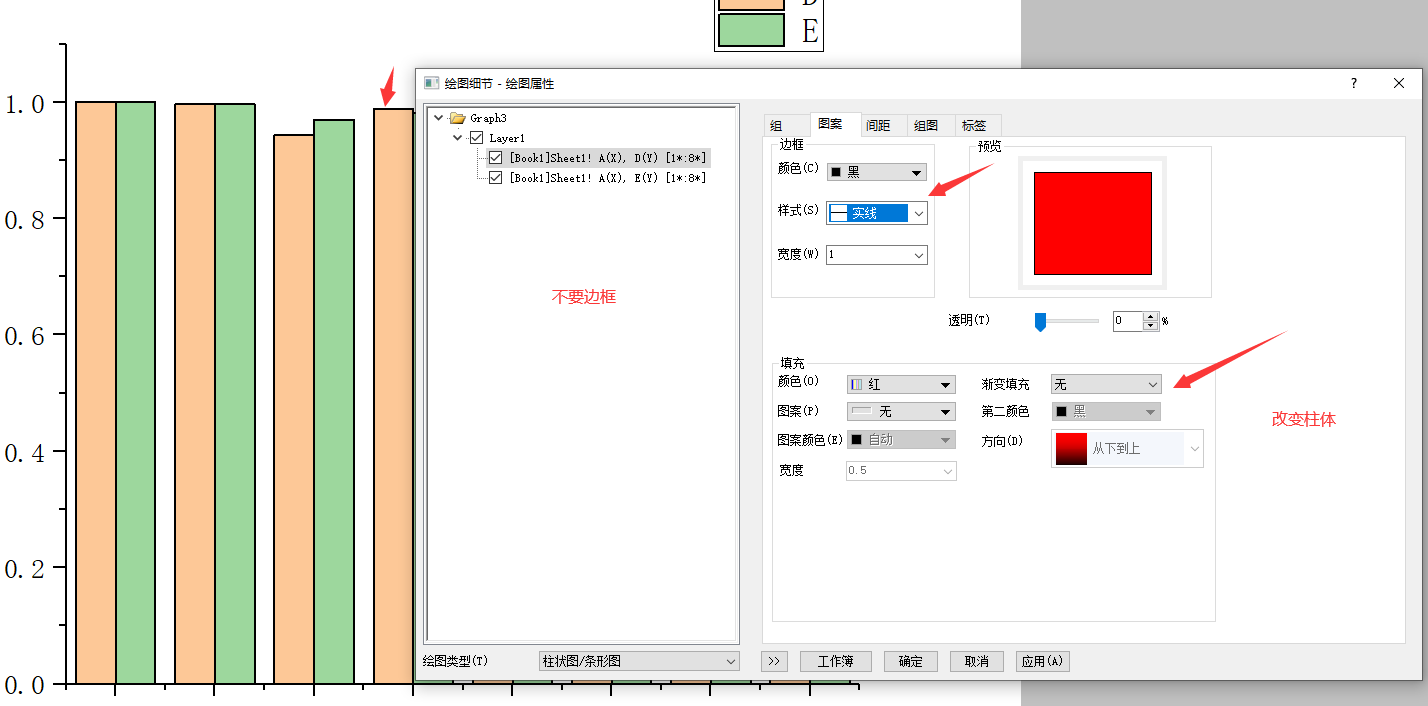Click the Graph3 folder icon in the tree

click(455, 117)
